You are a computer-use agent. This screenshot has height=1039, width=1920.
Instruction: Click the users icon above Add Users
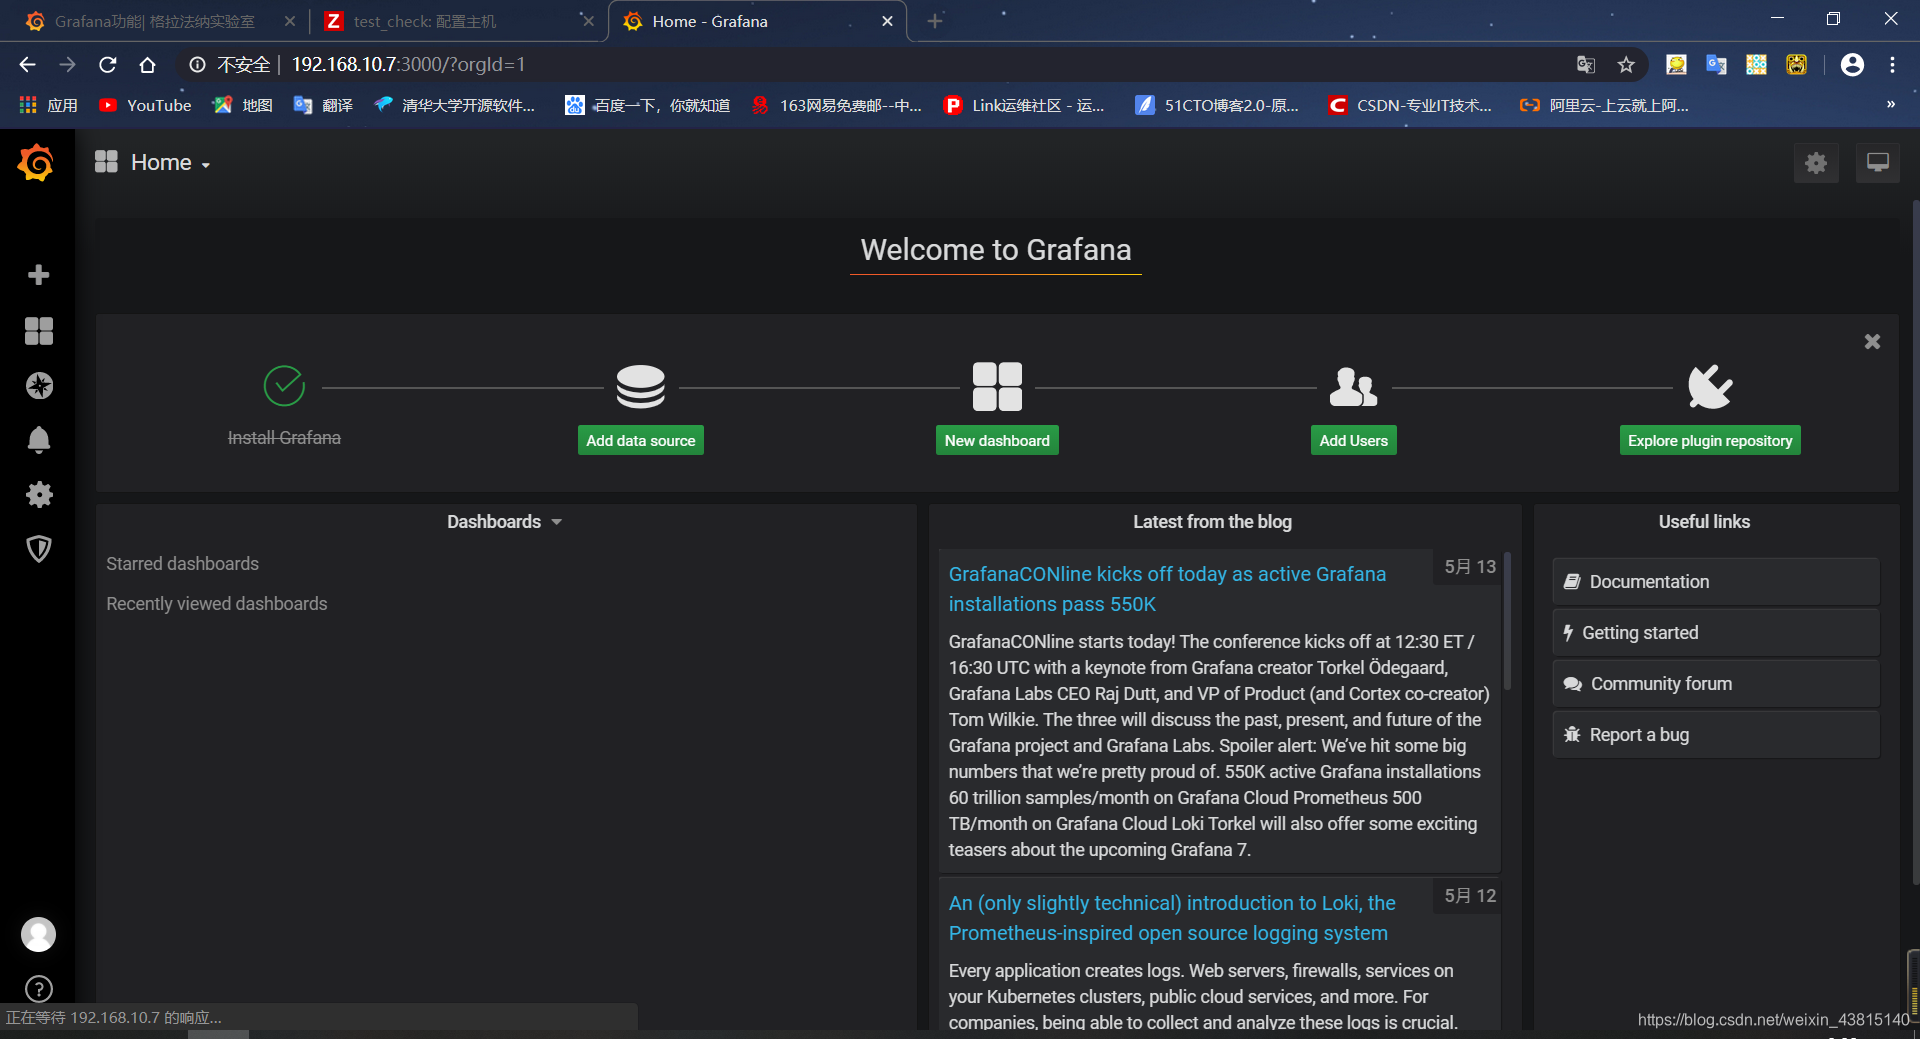(1353, 387)
